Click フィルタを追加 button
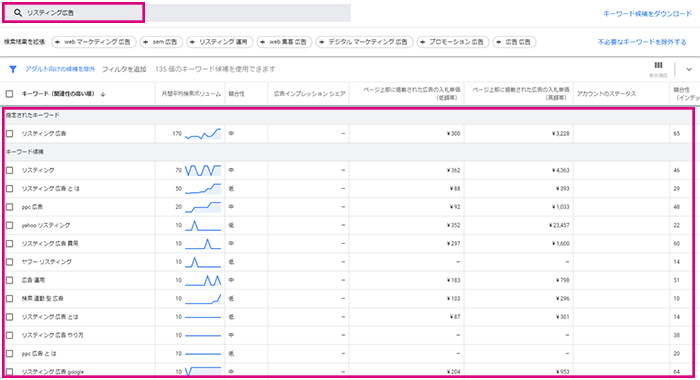 [x=124, y=69]
